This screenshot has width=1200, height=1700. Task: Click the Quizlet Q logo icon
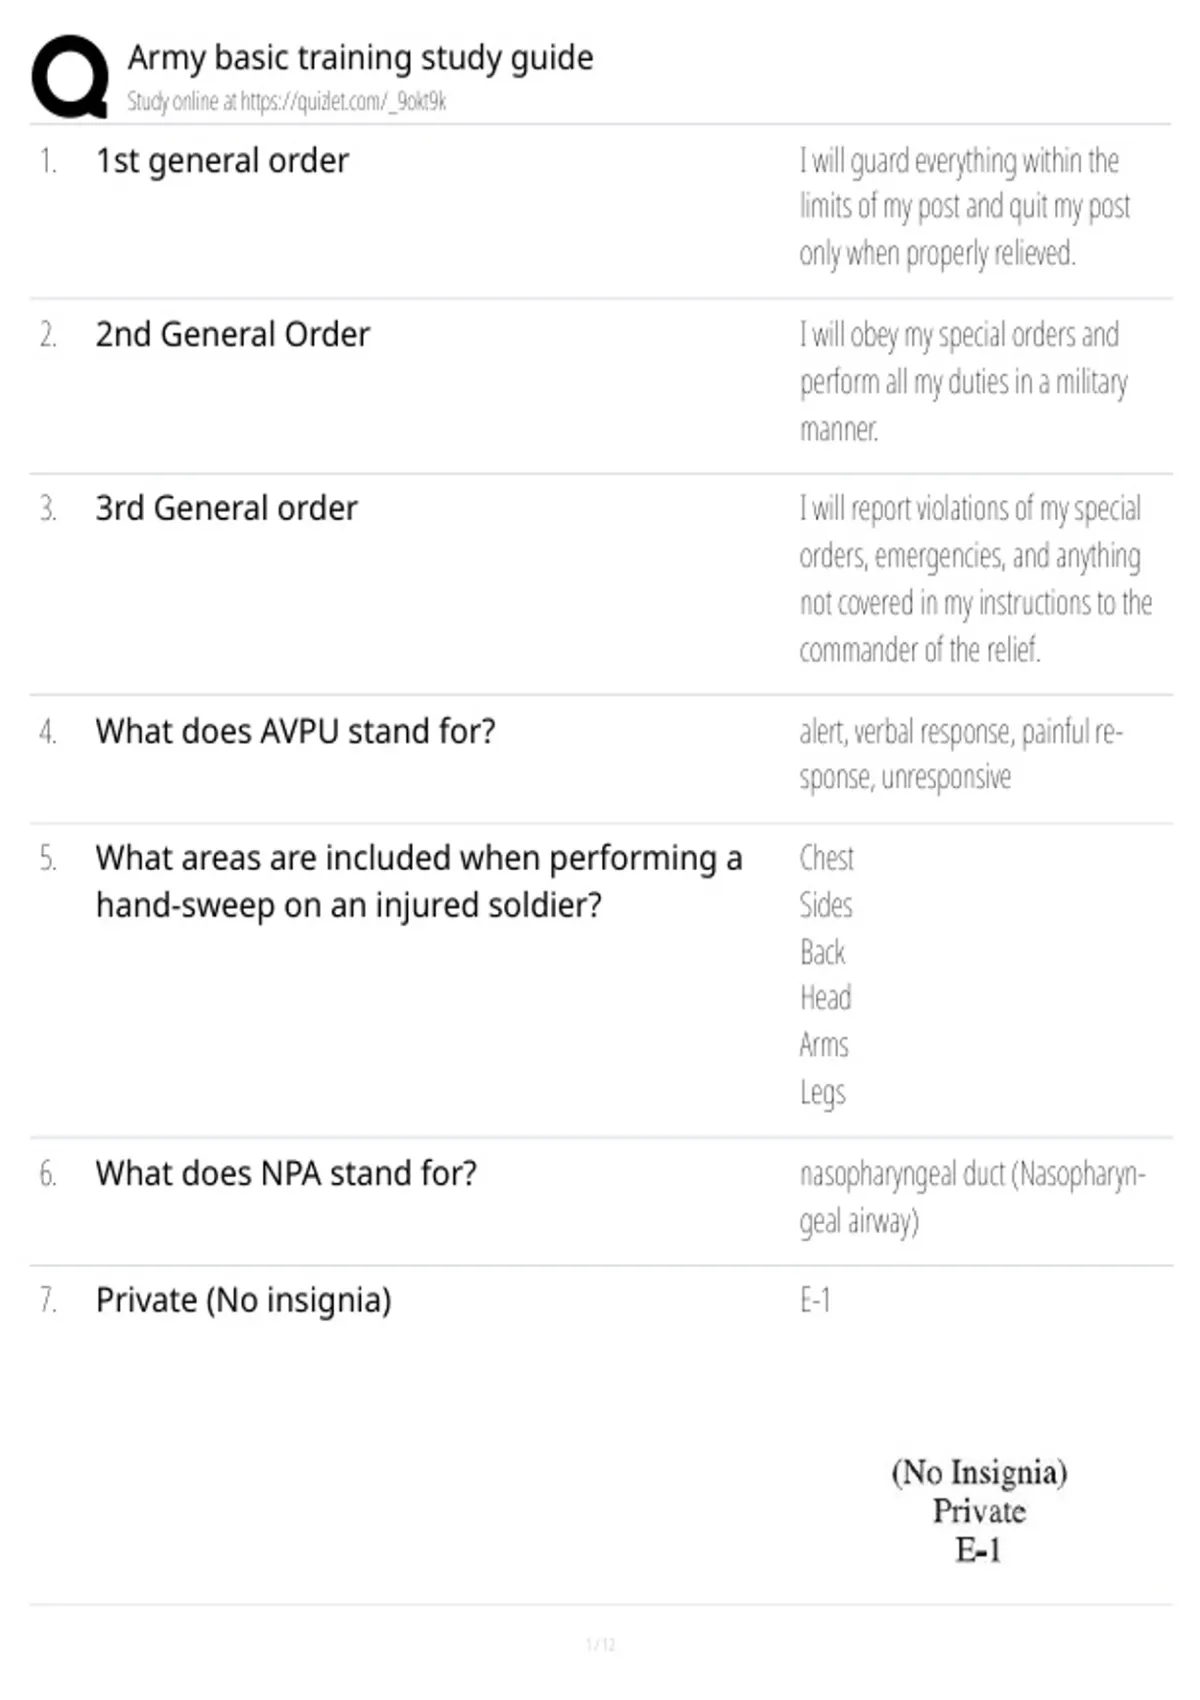70,77
